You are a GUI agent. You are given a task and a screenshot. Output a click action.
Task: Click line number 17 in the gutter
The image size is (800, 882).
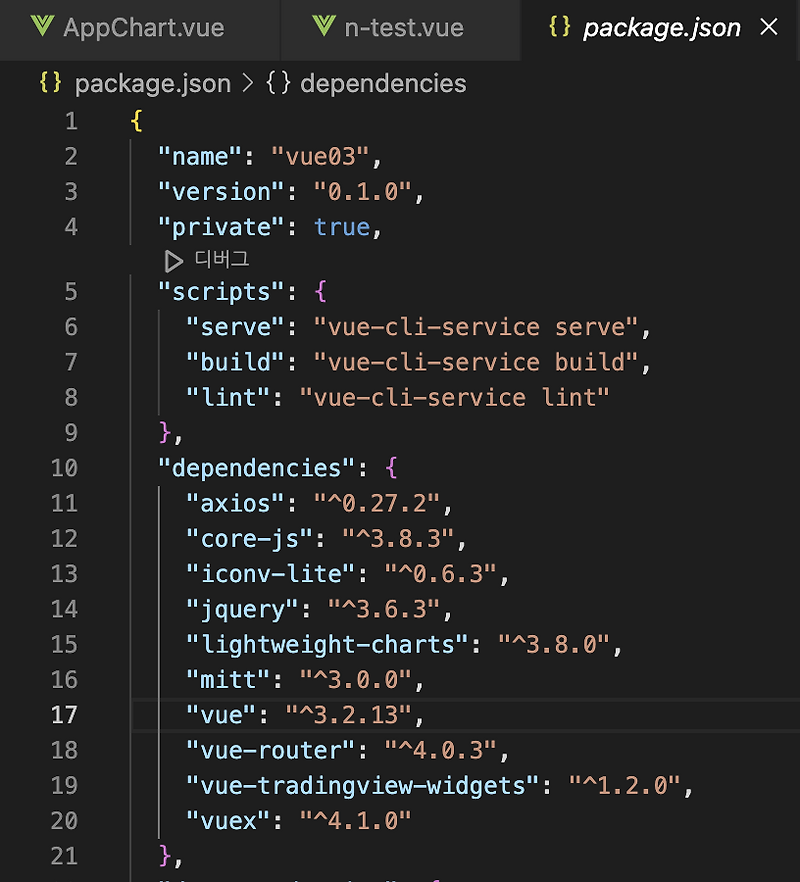click(x=64, y=715)
